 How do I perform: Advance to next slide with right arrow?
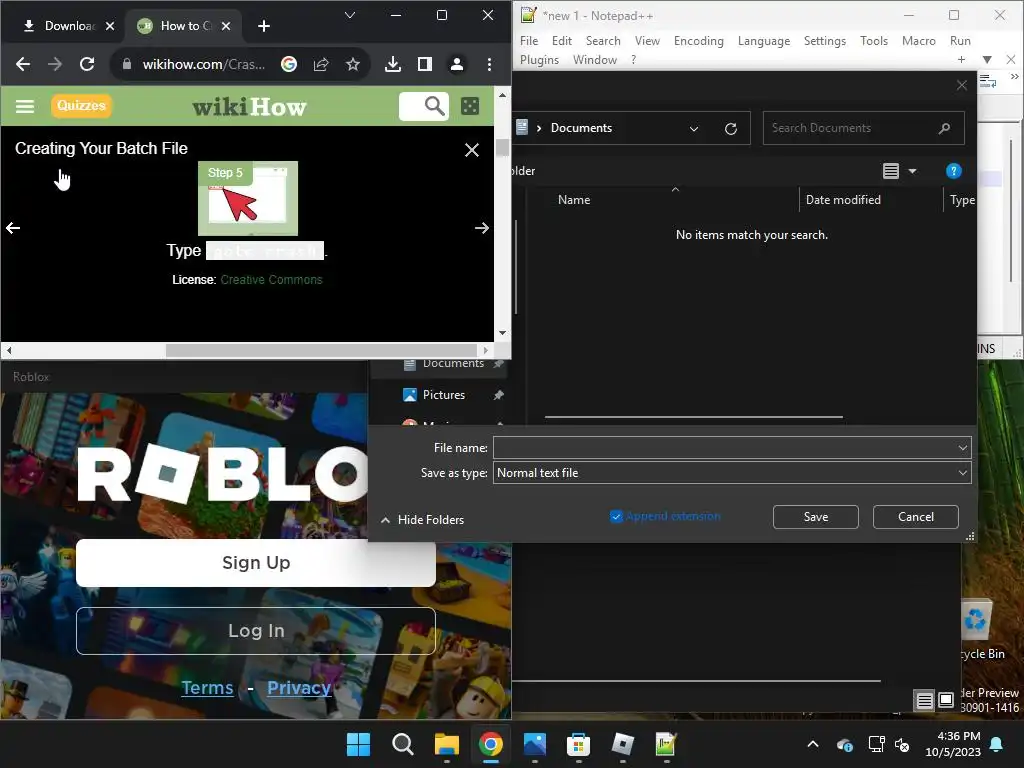point(482,228)
